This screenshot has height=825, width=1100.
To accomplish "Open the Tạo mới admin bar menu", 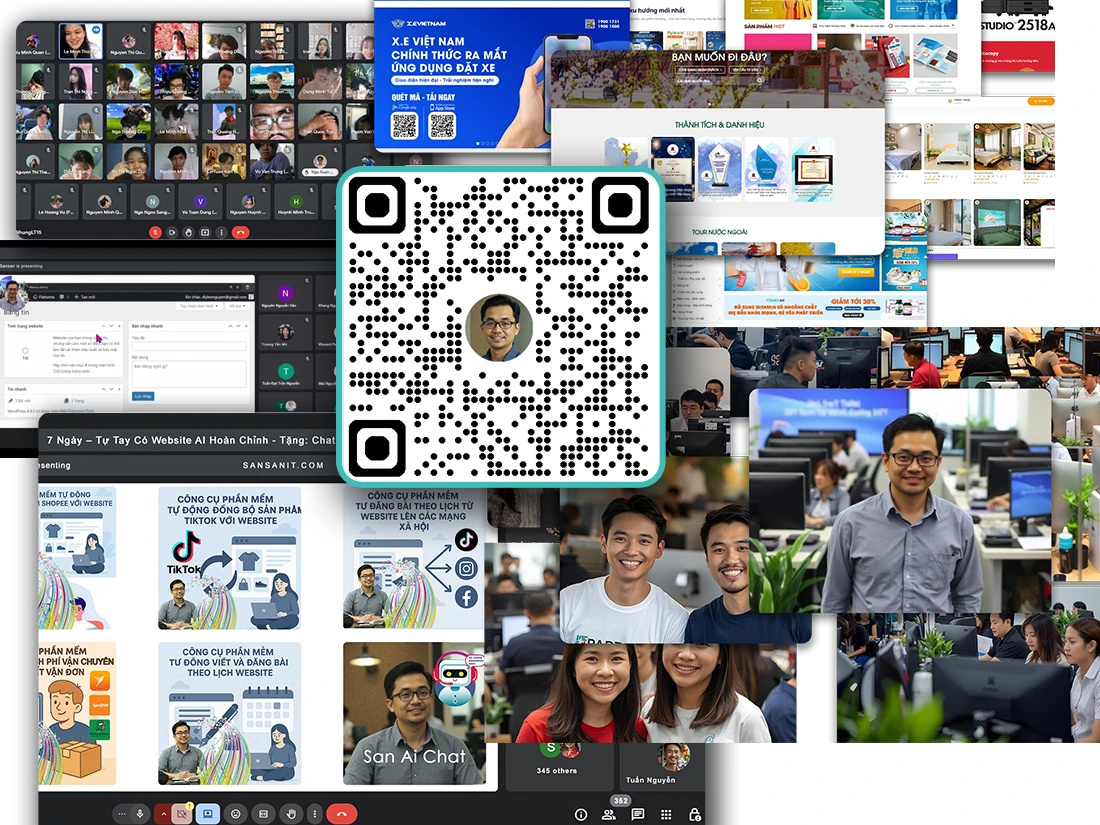I will click(x=86, y=296).
